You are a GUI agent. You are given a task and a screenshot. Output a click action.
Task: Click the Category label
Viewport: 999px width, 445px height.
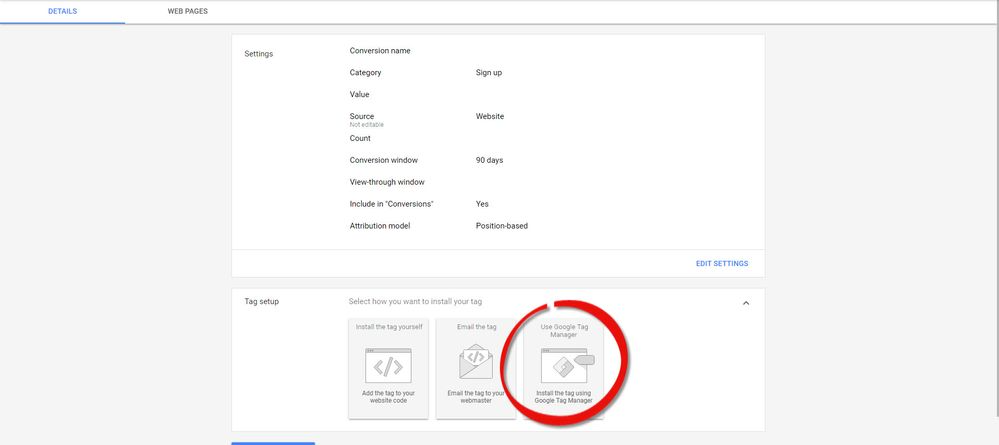point(365,73)
